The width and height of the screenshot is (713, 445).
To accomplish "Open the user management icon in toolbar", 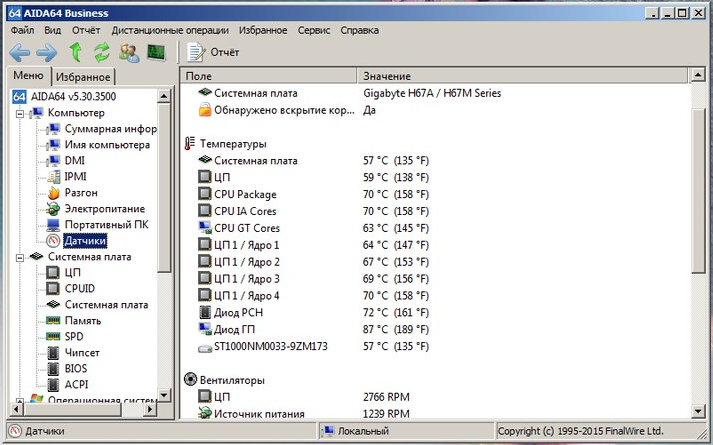I will pos(129,53).
